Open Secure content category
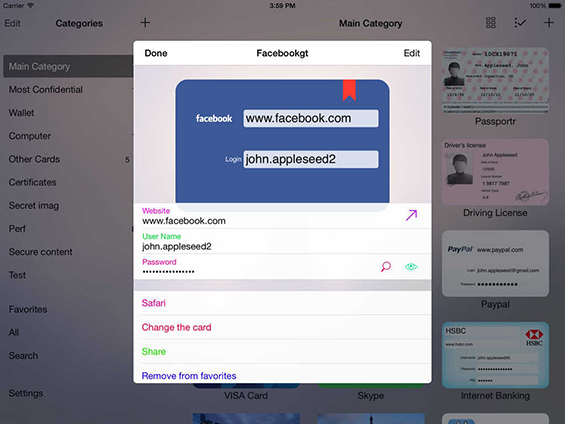Image resolution: width=565 pixels, height=424 pixels. click(40, 252)
